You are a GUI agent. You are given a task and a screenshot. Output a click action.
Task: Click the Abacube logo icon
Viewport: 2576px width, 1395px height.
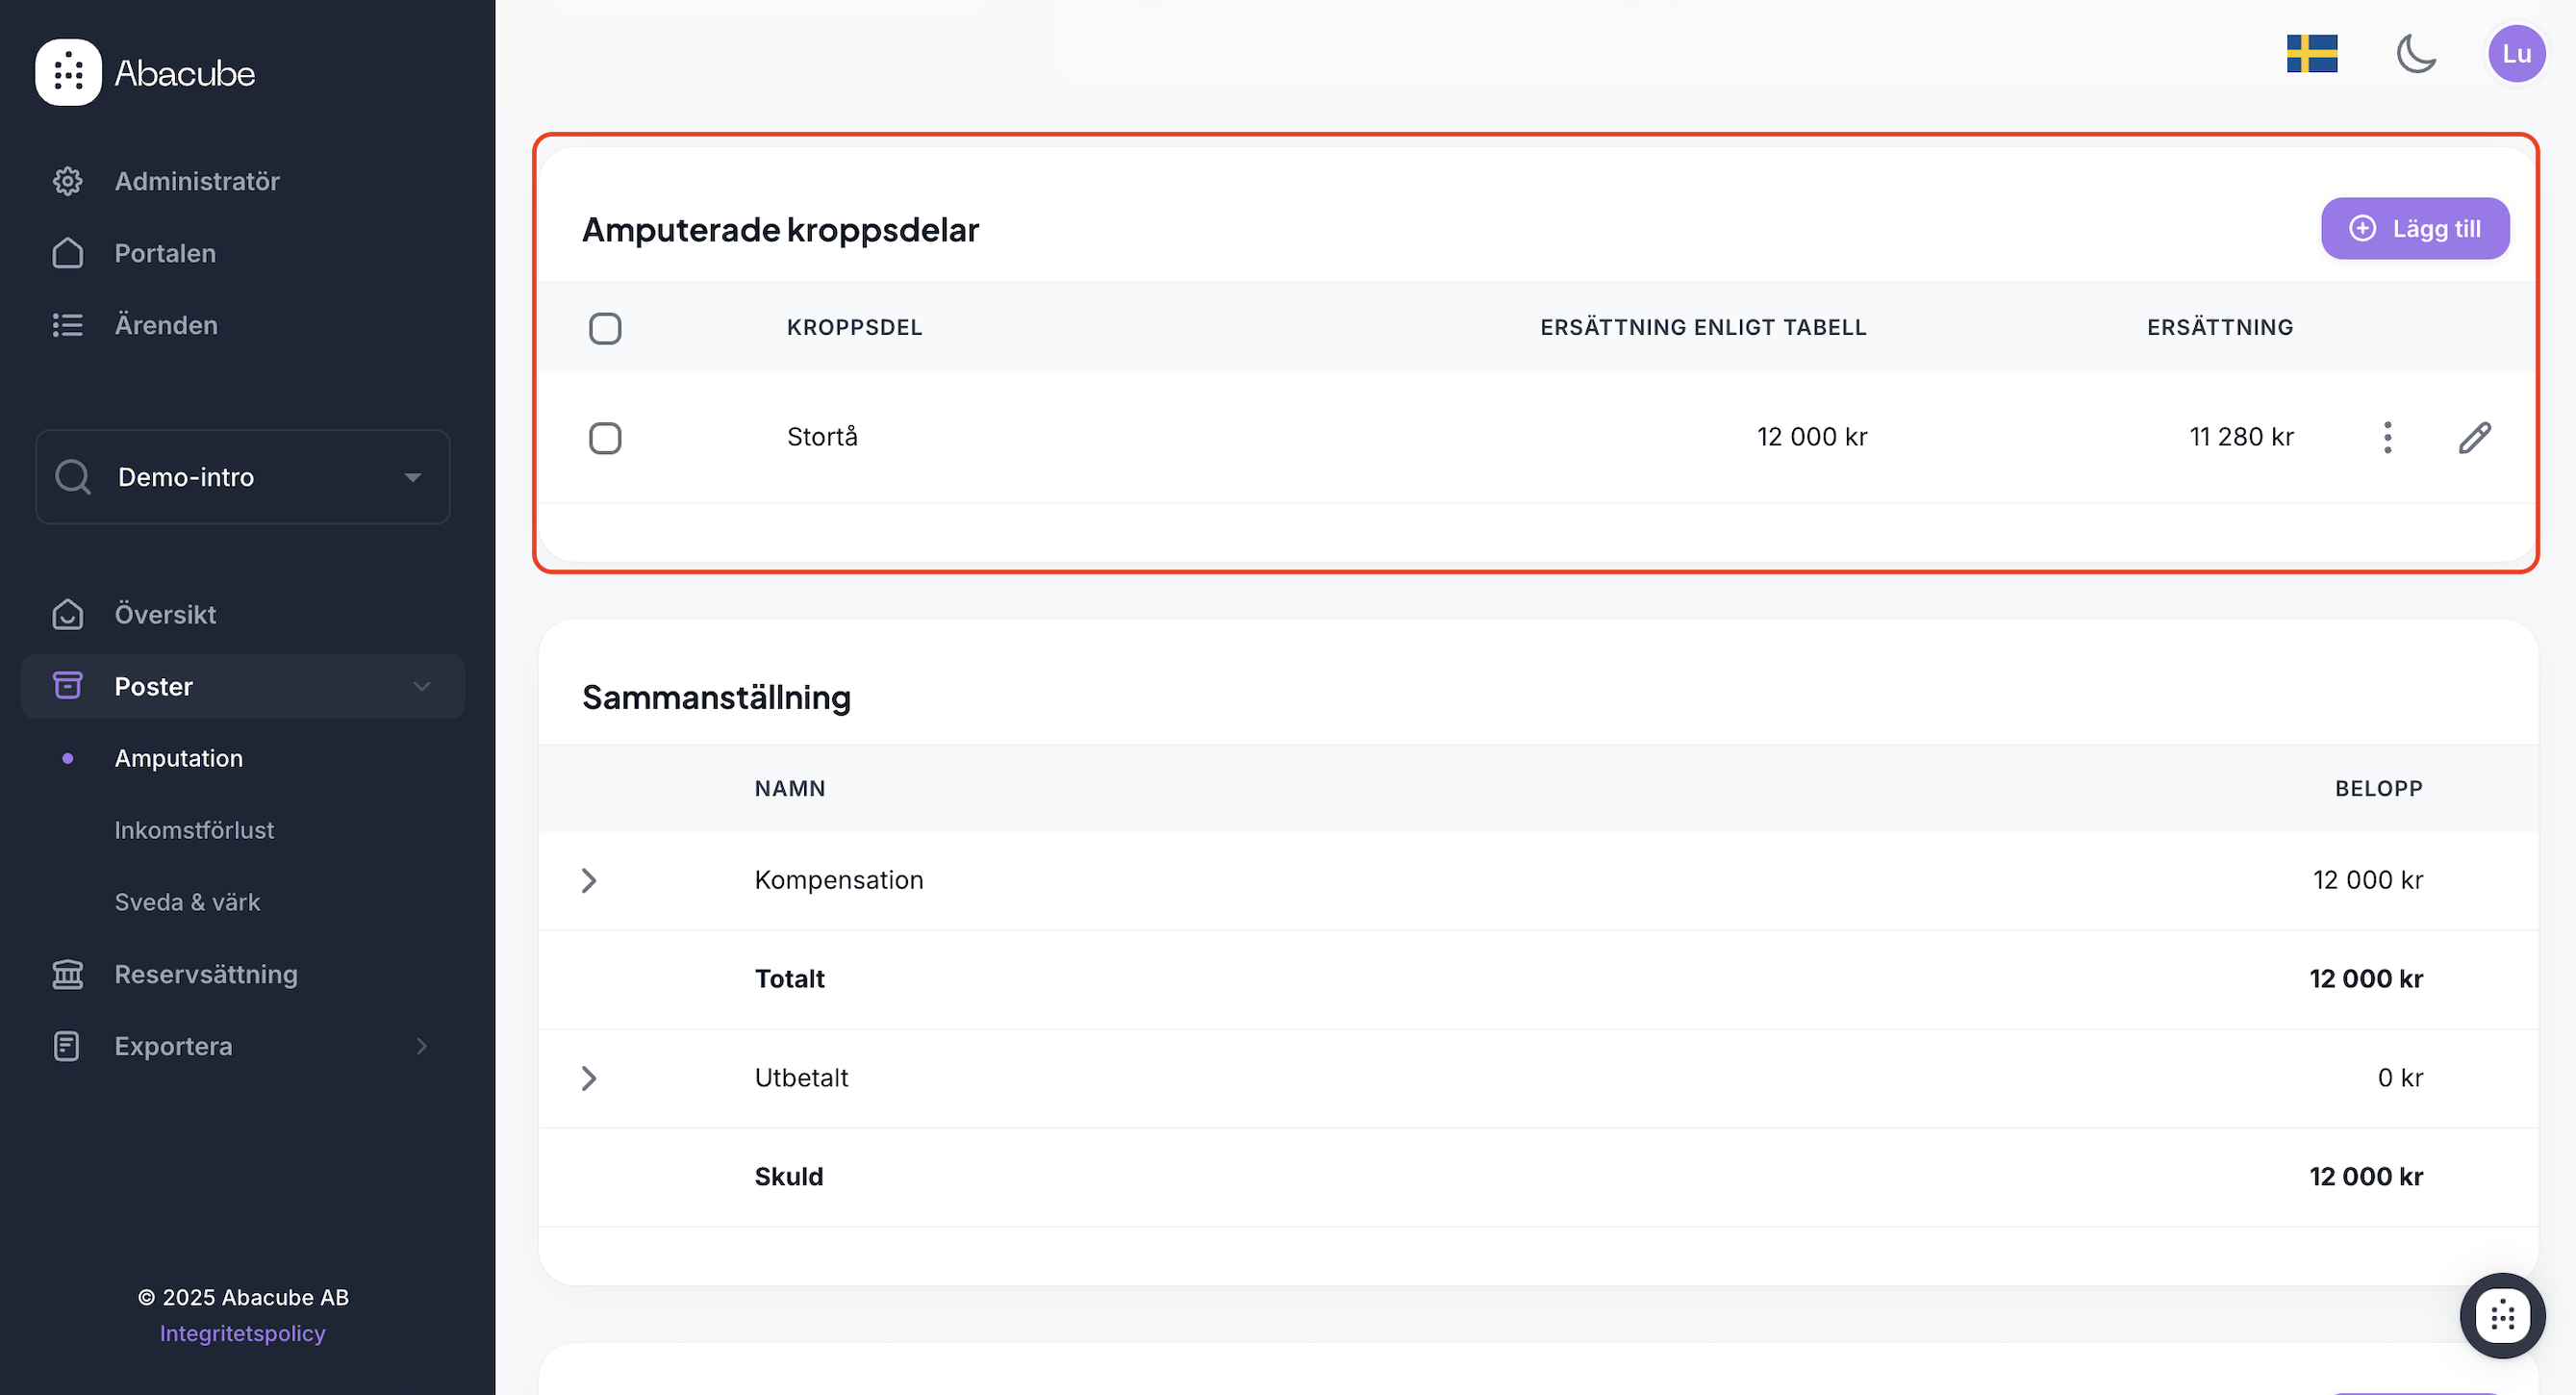[x=68, y=72]
